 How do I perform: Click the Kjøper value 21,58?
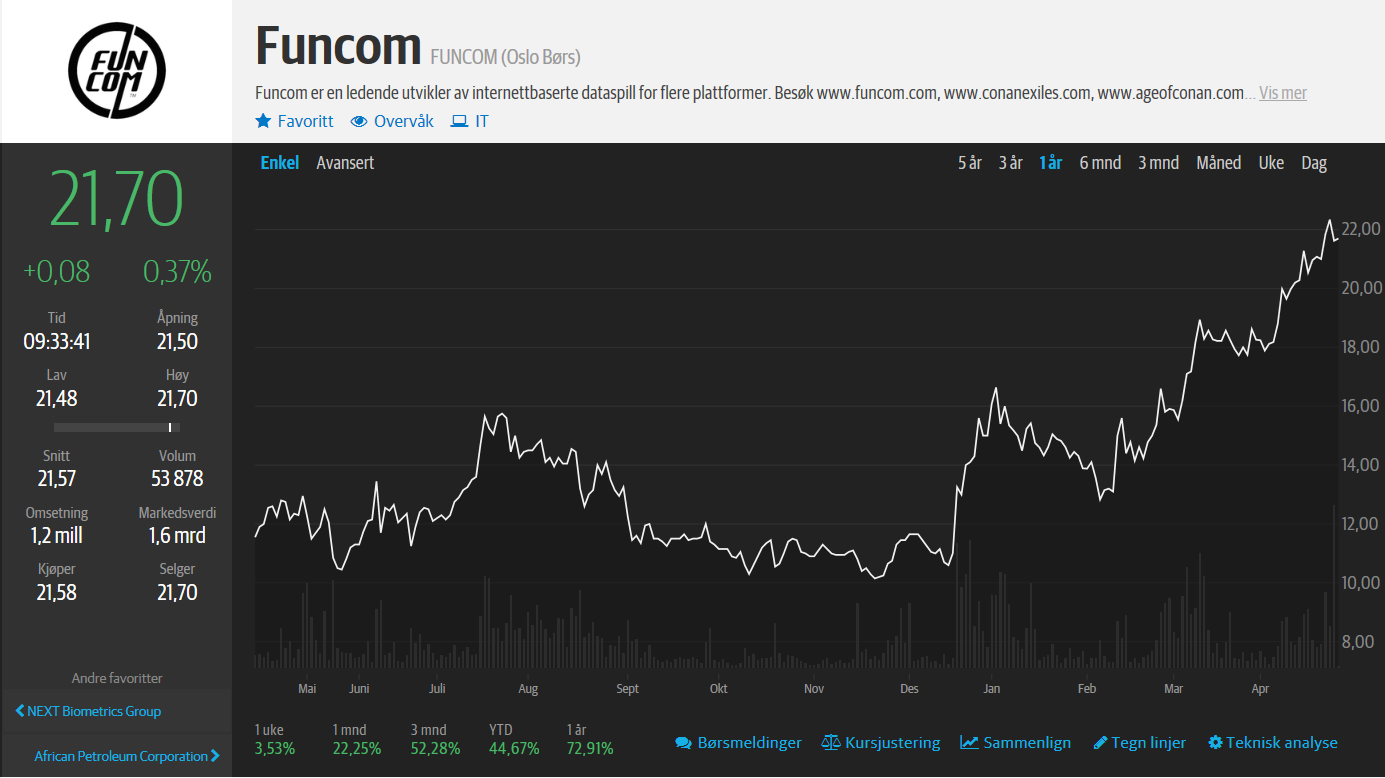(57, 593)
